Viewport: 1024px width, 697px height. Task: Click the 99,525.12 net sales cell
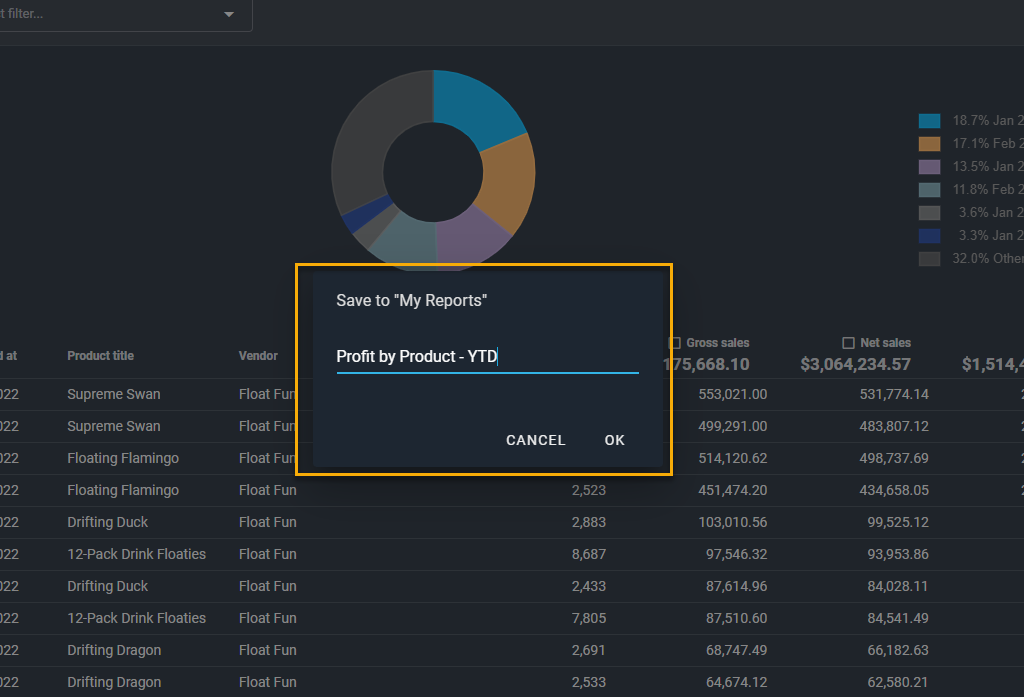pos(894,522)
